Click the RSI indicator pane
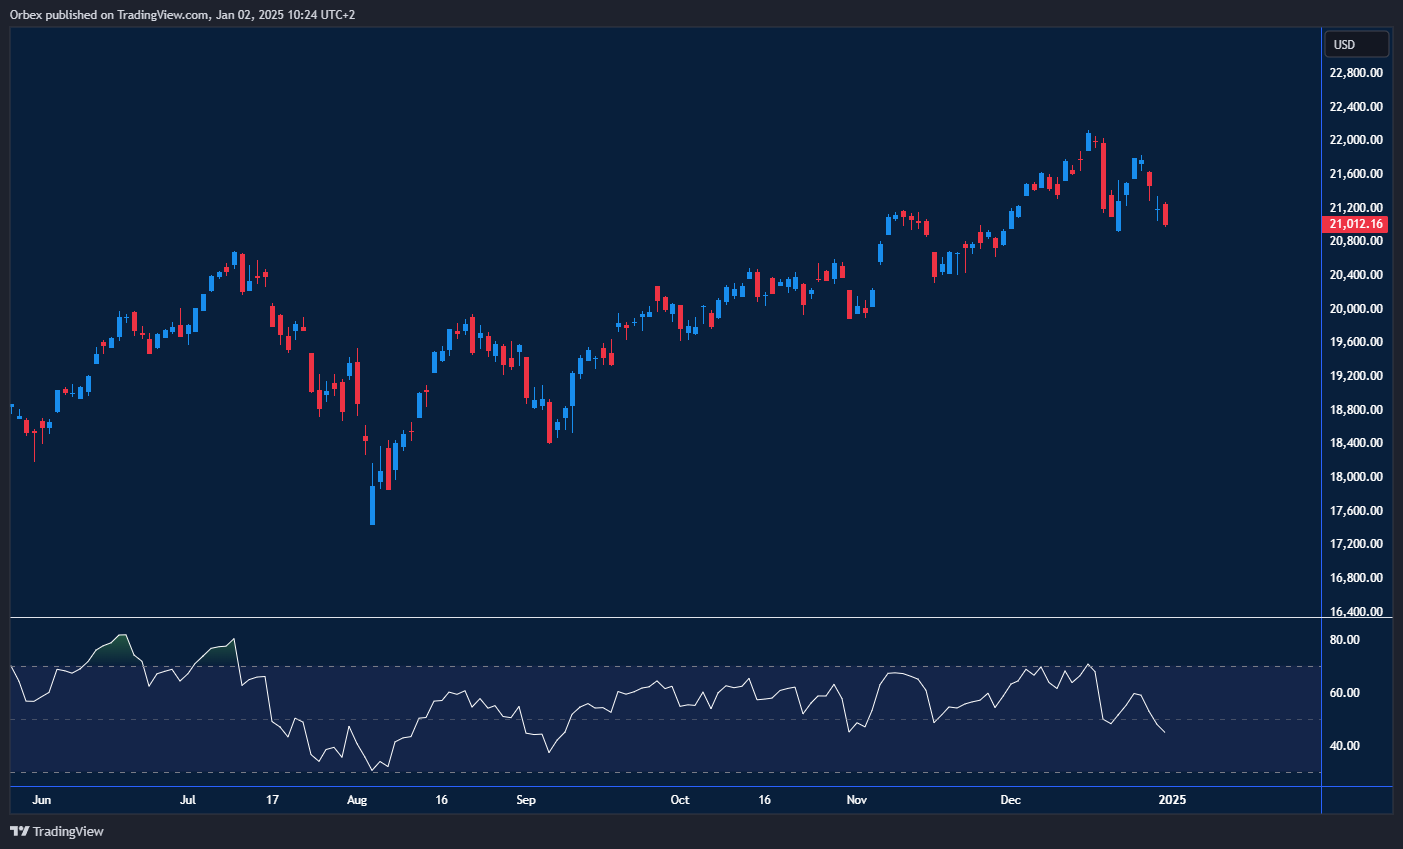 tap(660, 700)
